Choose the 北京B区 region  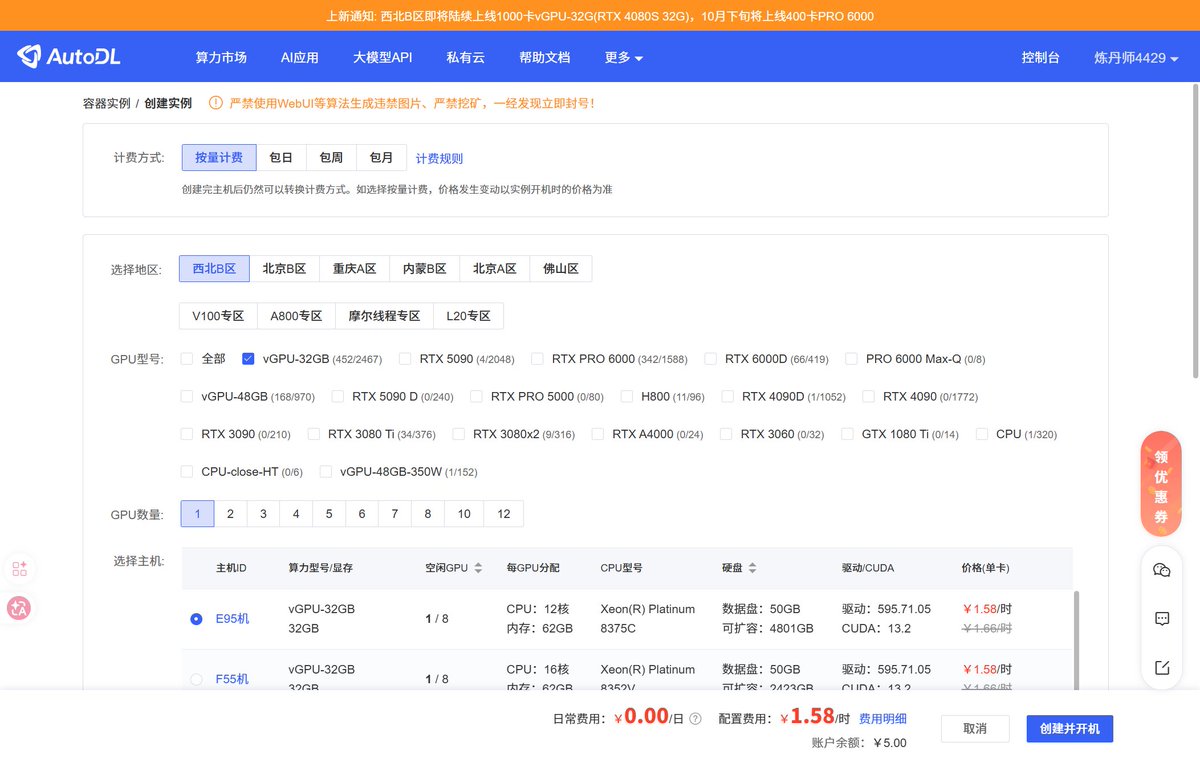click(284, 268)
